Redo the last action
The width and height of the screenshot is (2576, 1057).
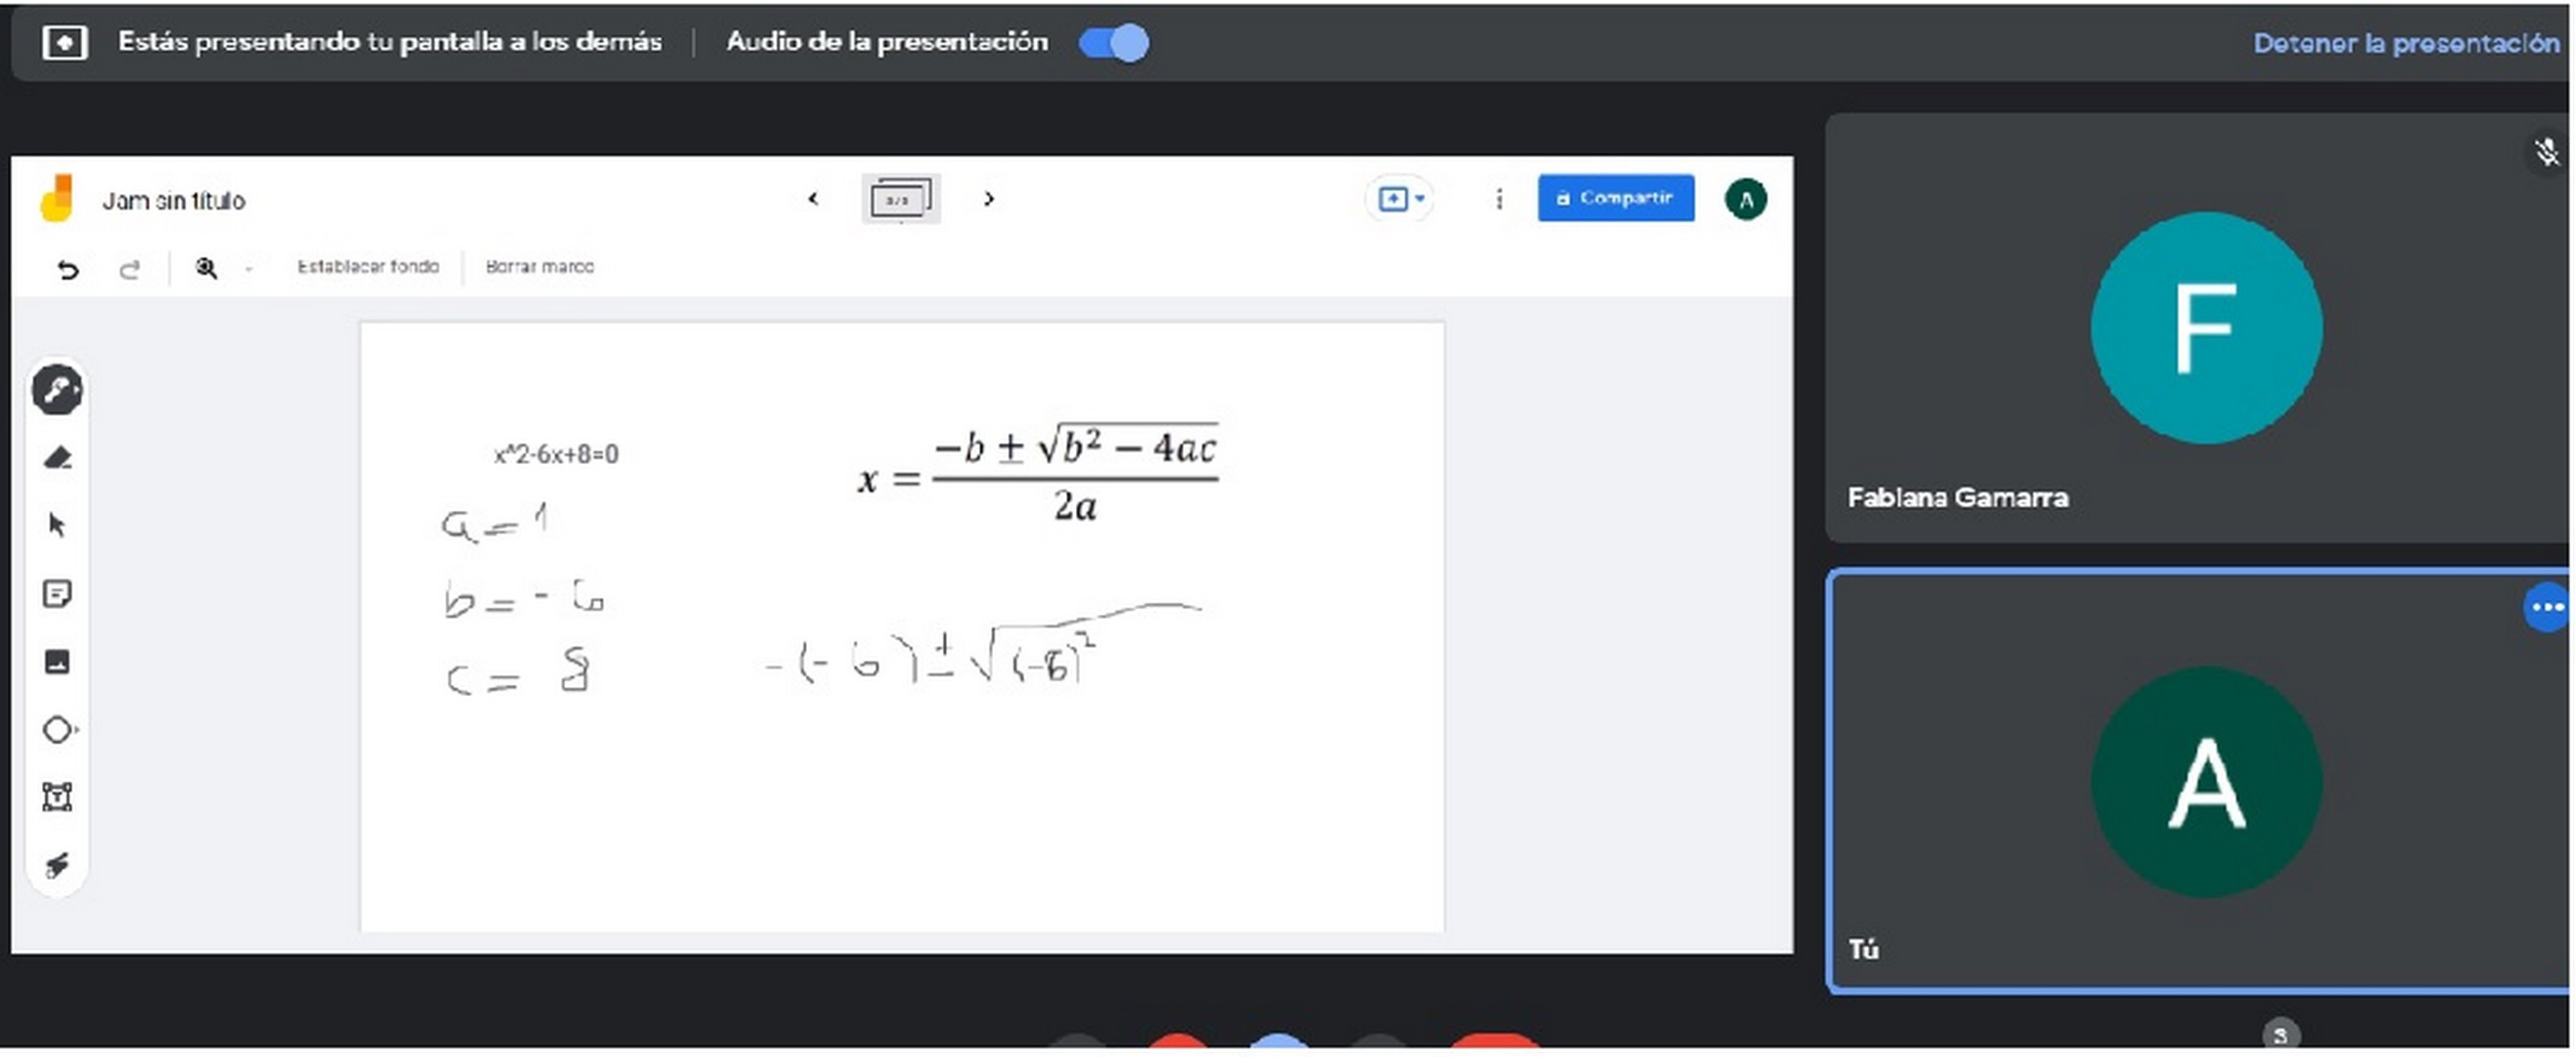(130, 268)
